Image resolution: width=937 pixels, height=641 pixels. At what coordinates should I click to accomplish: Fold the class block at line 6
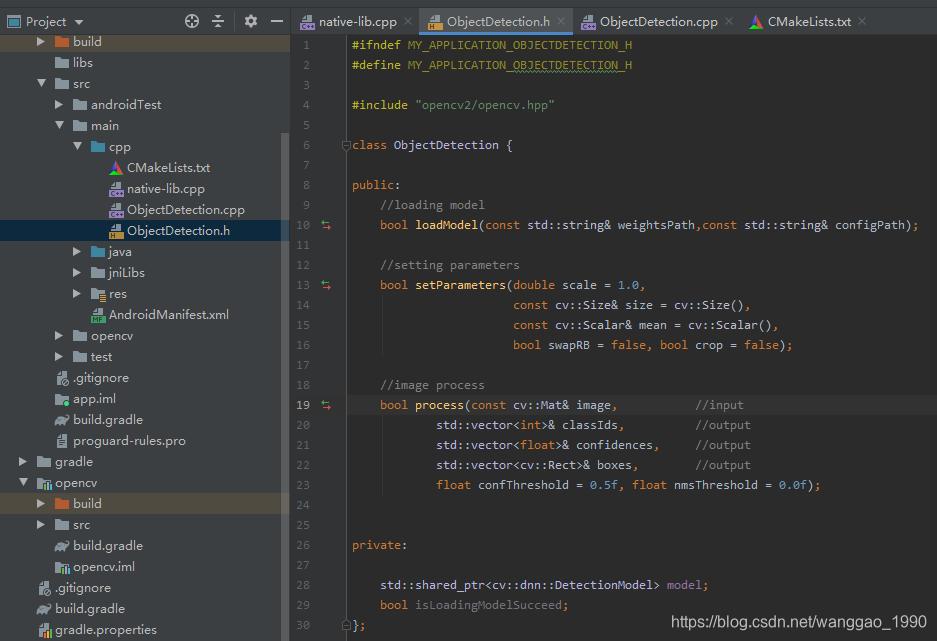tap(346, 145)
